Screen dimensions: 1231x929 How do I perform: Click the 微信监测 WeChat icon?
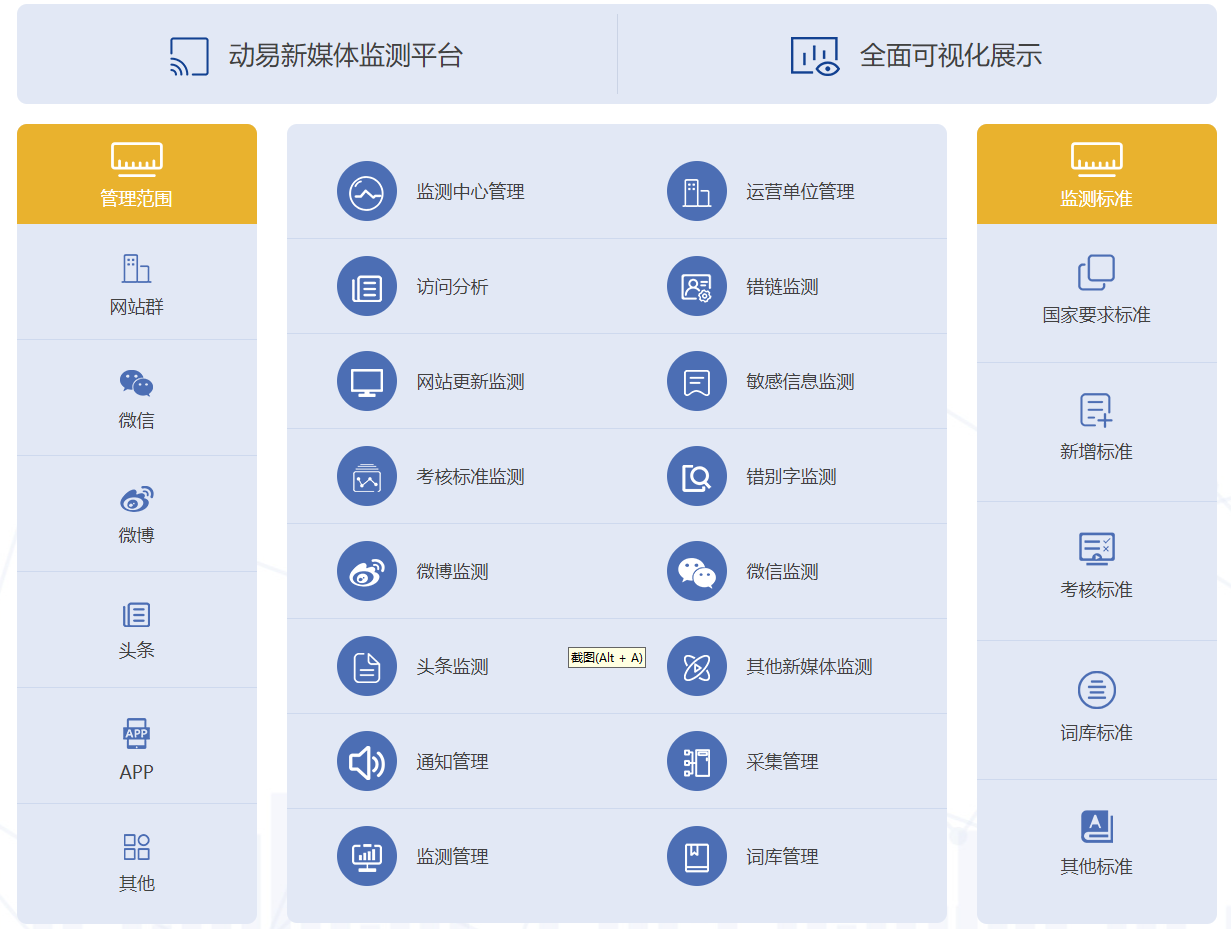[x=697, y=571]
